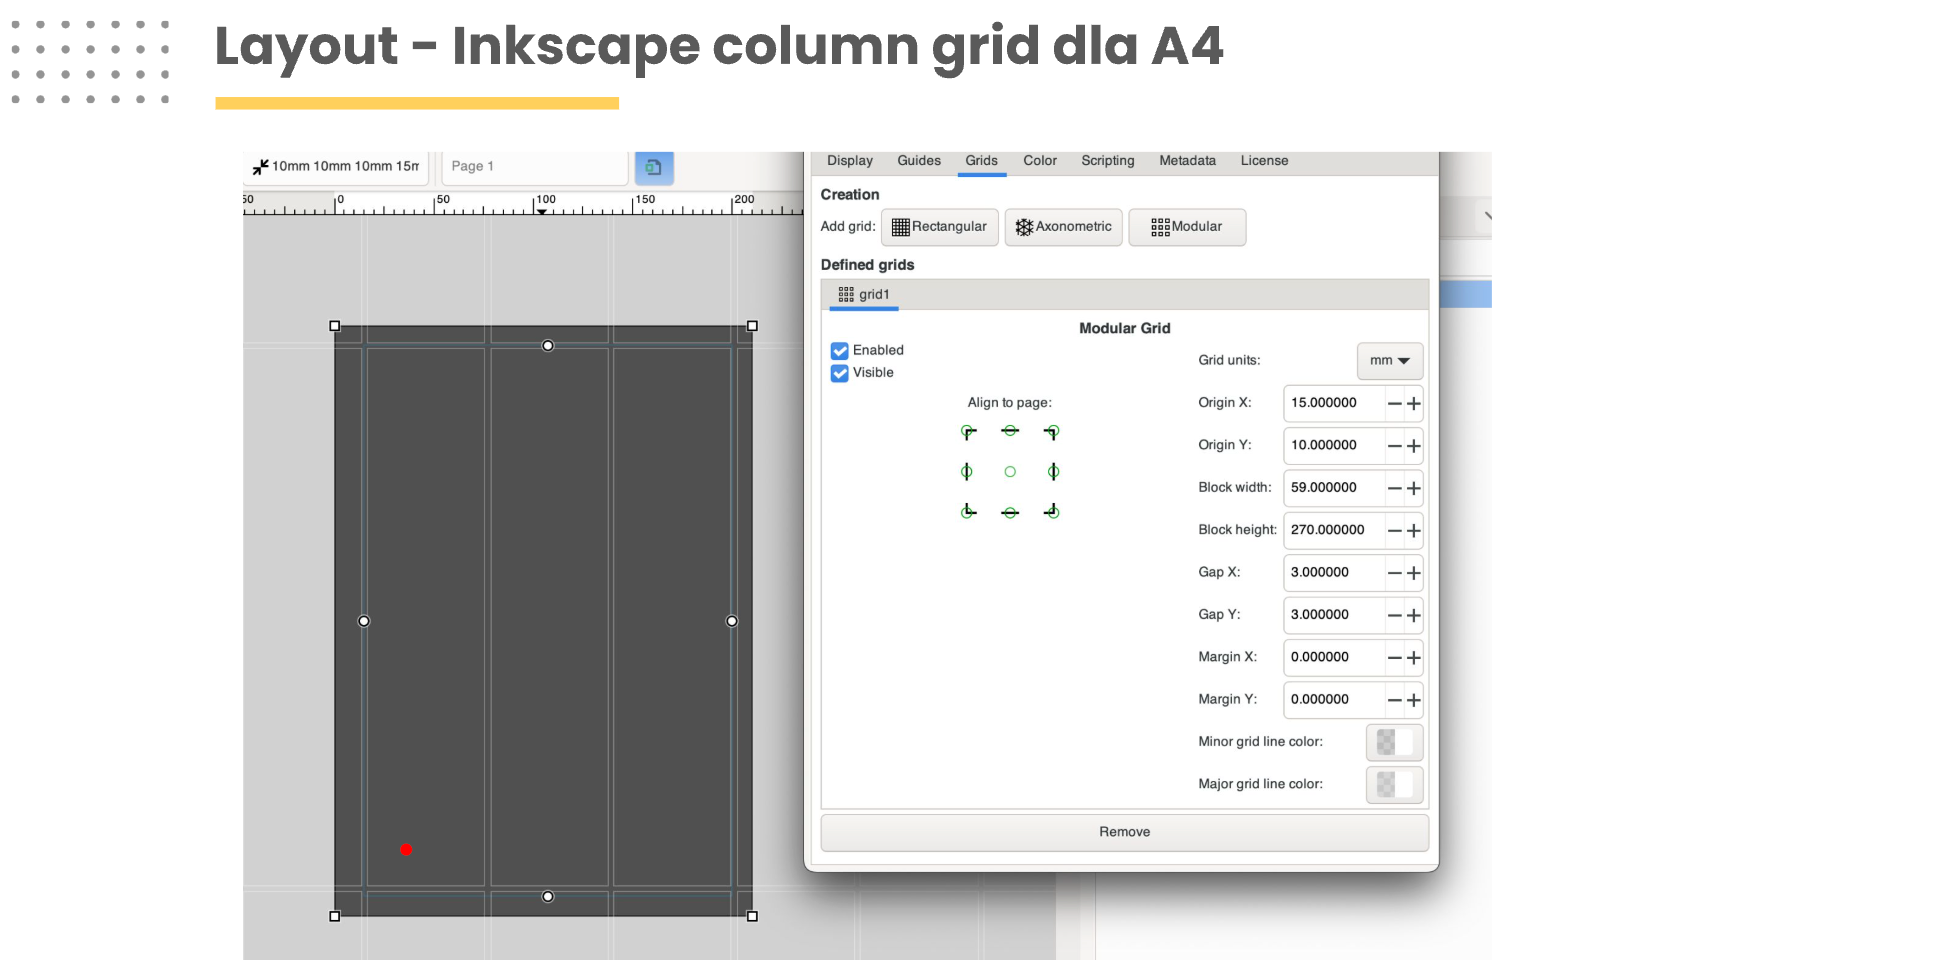Click the Origin Y value field
The width and height of the screenshot is (1958, 960).
point(1334,446)
